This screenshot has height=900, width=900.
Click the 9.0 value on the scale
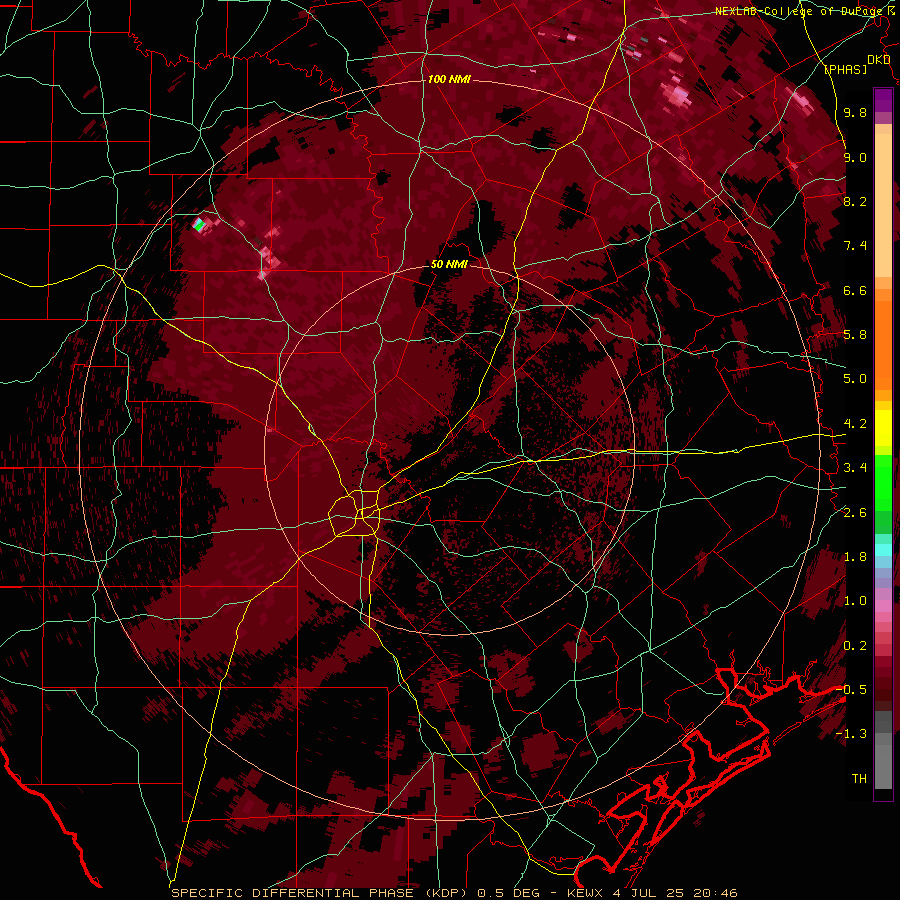tap(855, 157)
